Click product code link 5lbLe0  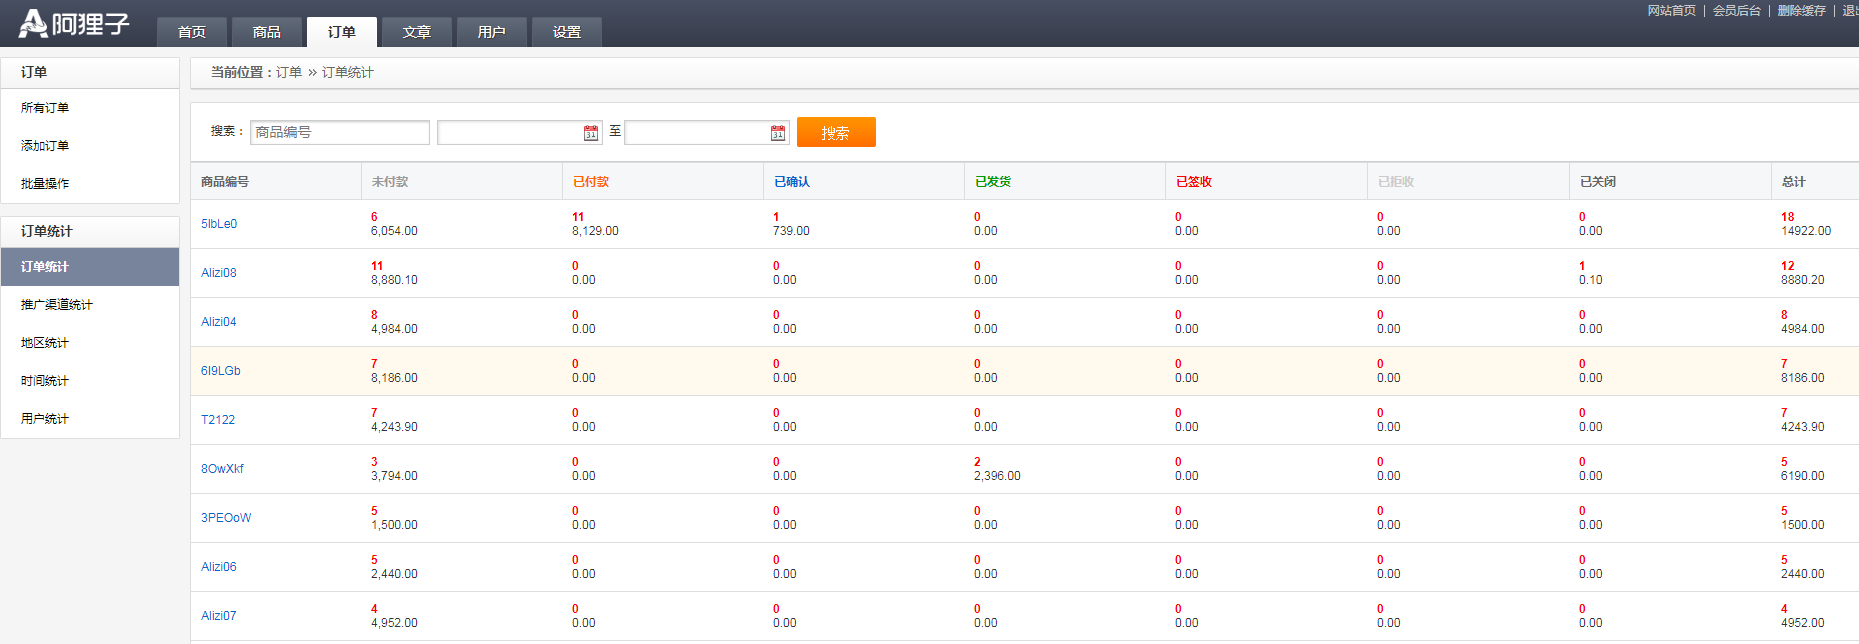coord(219,224)
